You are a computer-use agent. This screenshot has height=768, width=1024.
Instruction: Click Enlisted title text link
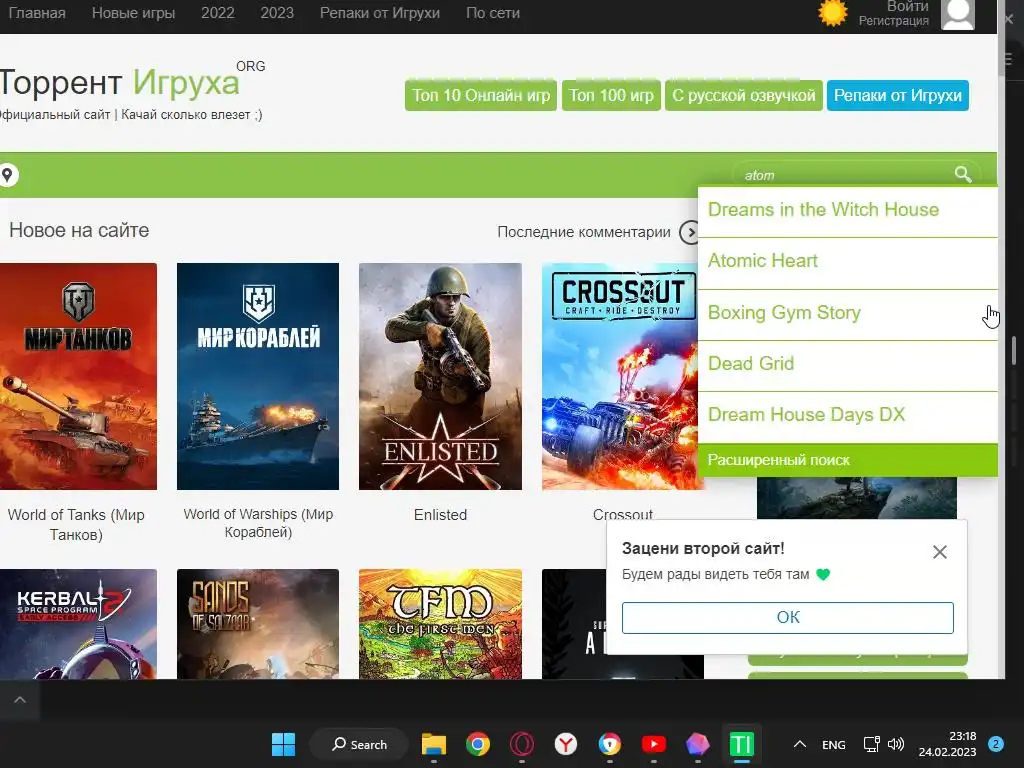click(x=440, y=515)
